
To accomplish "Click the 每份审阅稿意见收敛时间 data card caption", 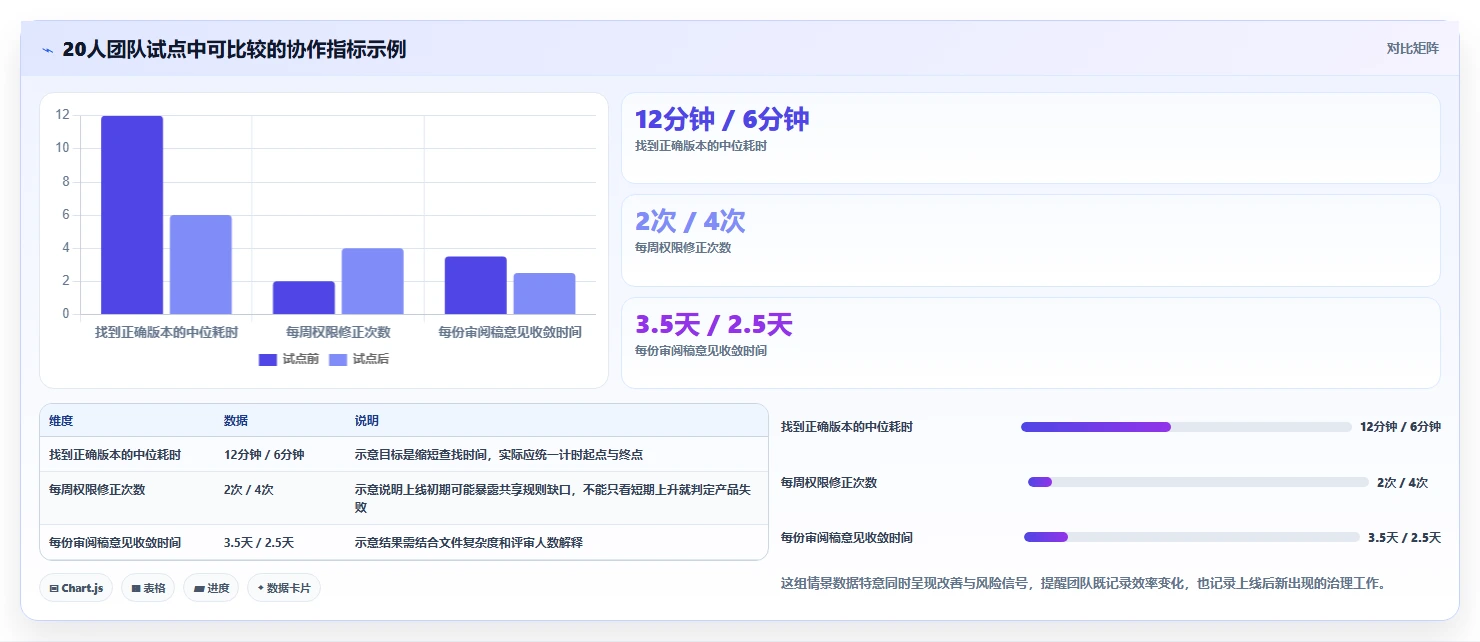I will click(701, 351).
